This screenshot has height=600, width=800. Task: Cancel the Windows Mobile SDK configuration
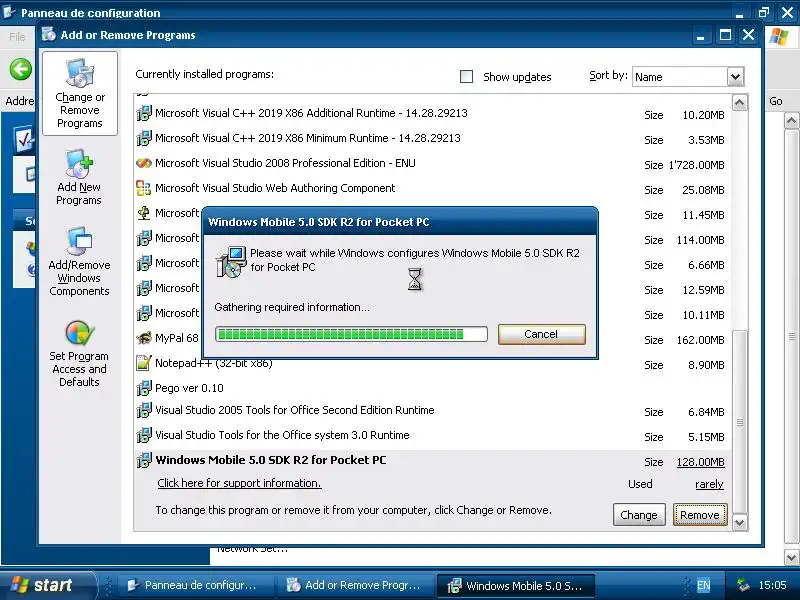tap(541, 334)
